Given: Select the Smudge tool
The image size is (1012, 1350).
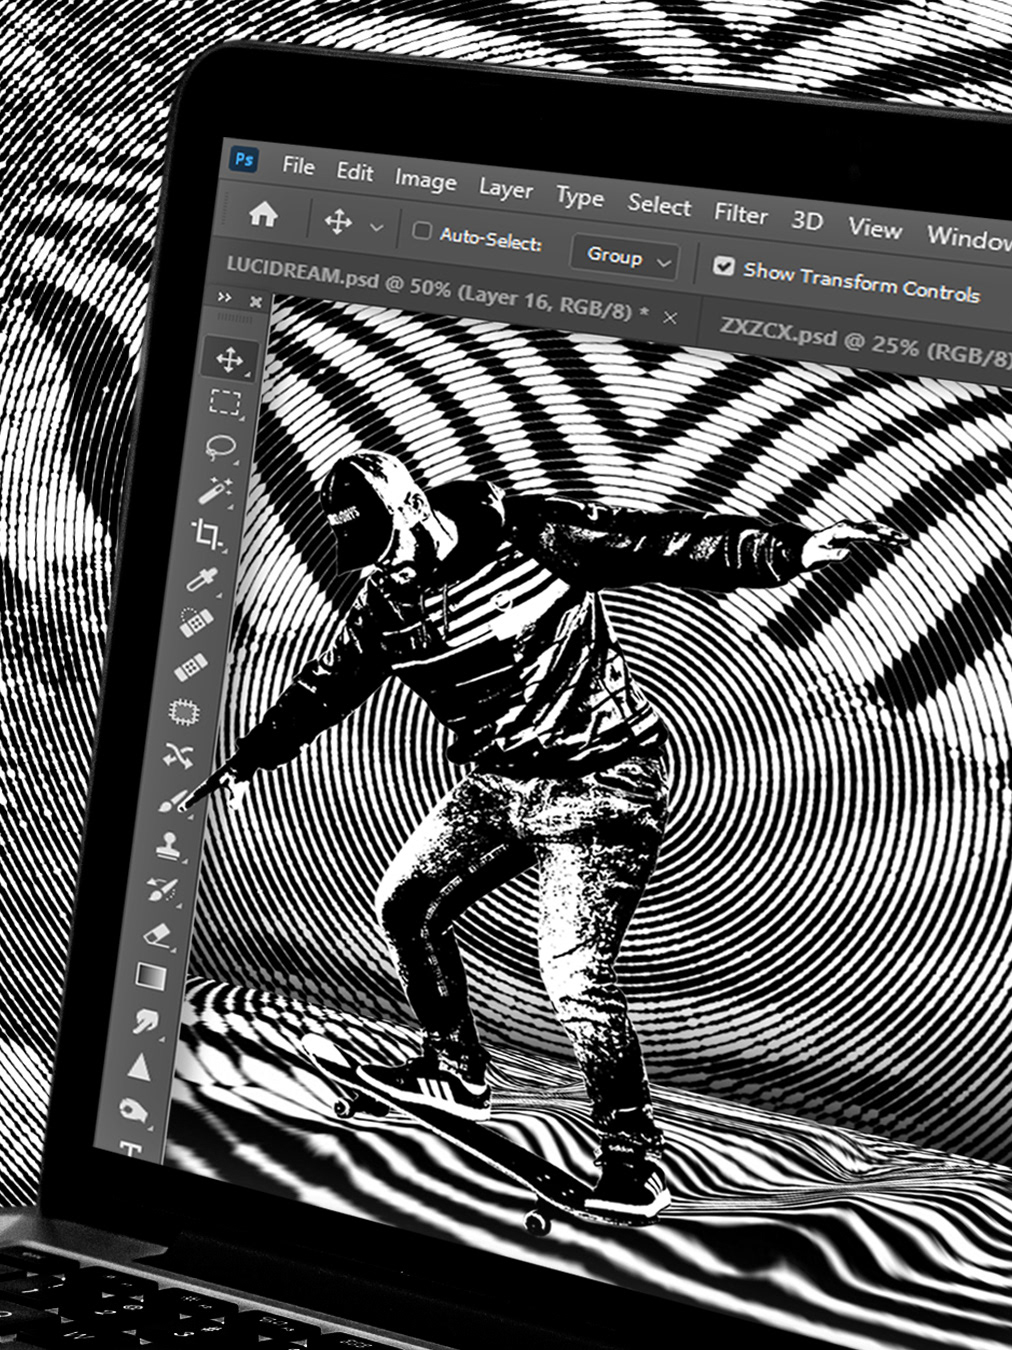Looking at the screenshot, I should pyautogui.click(x=146, y=1020).
